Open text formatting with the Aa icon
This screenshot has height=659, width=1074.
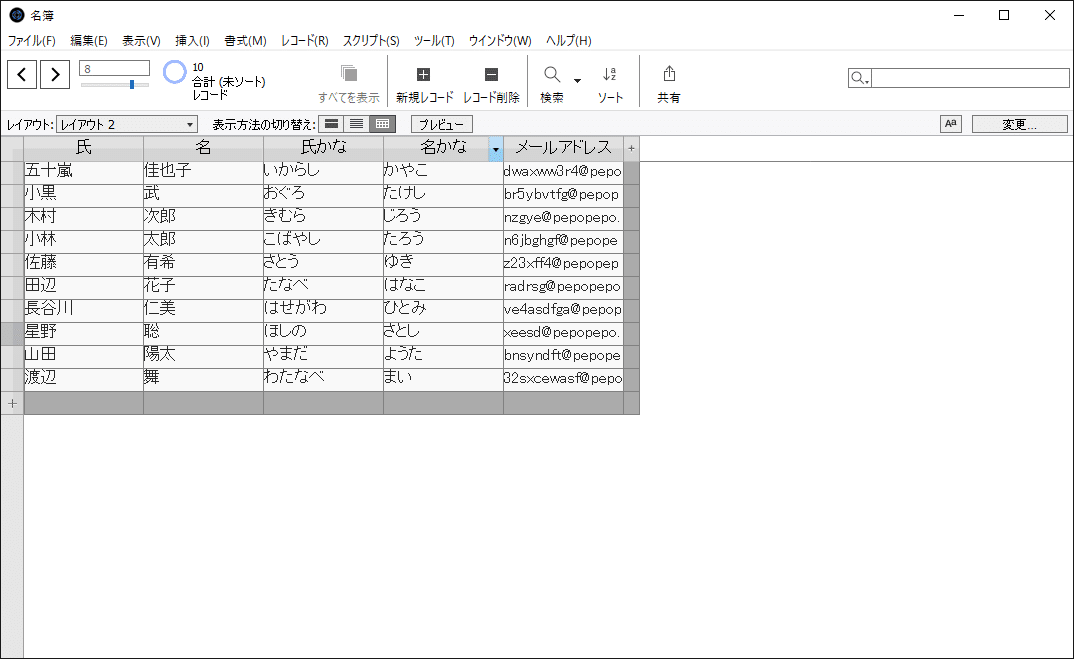click(x=950, y=123)
